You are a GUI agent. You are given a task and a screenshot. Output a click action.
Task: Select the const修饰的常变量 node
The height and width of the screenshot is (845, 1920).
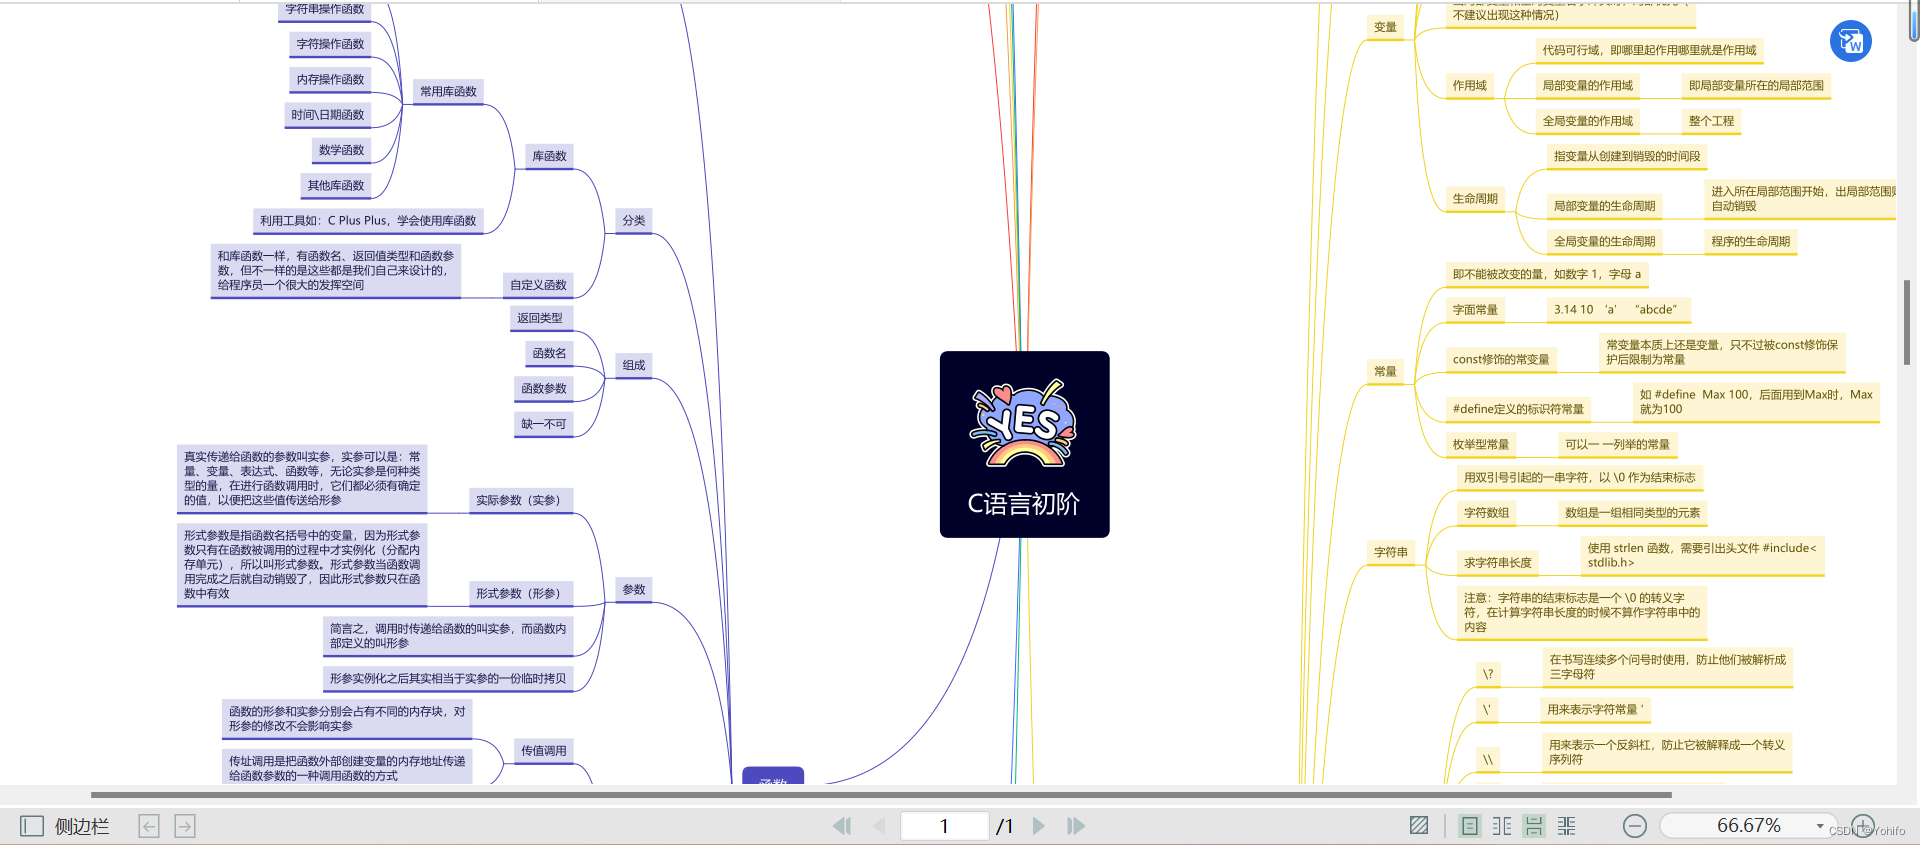click(x=1501, y=360)
